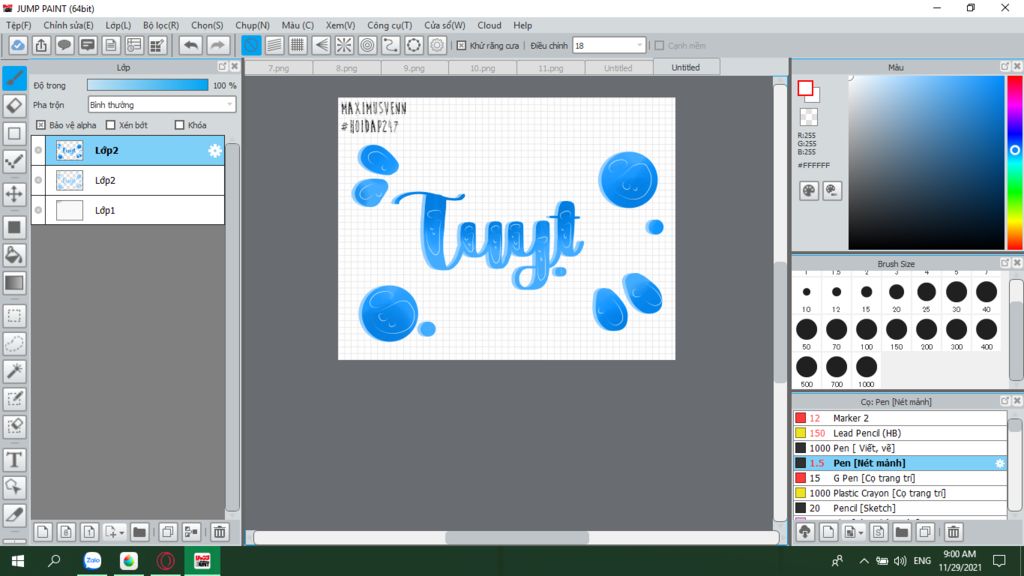Hide the Lớp1 layer

pos(39,210)
